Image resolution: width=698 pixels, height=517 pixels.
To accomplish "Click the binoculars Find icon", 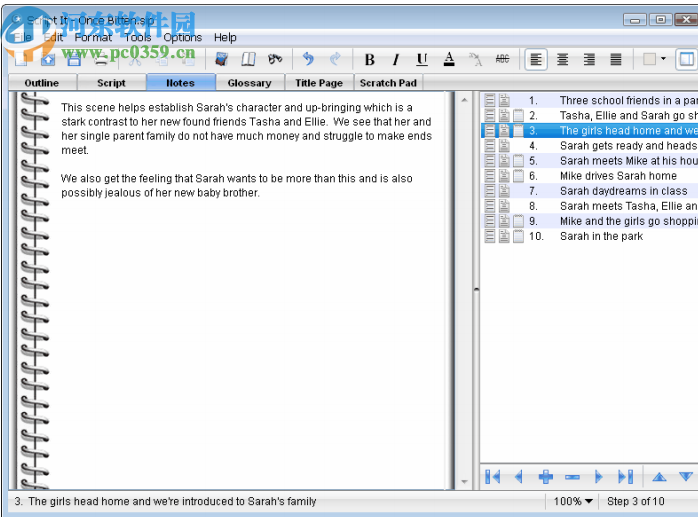I will coord(275,60).
